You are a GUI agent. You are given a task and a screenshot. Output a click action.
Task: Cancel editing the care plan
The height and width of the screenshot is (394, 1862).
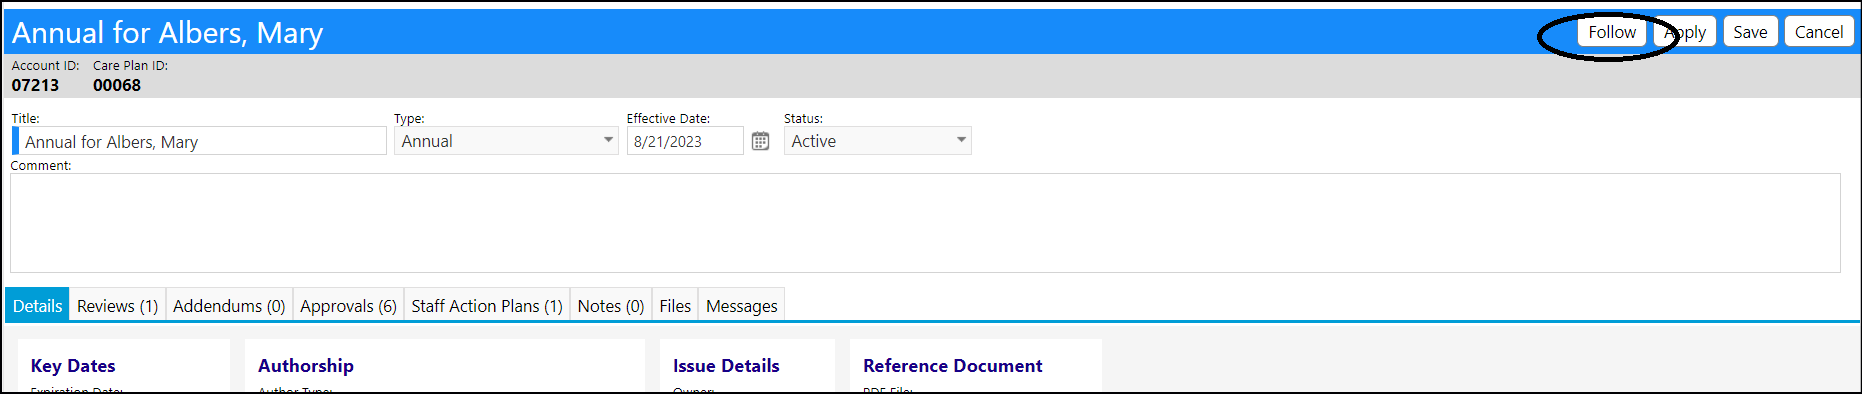[1819, 32]
